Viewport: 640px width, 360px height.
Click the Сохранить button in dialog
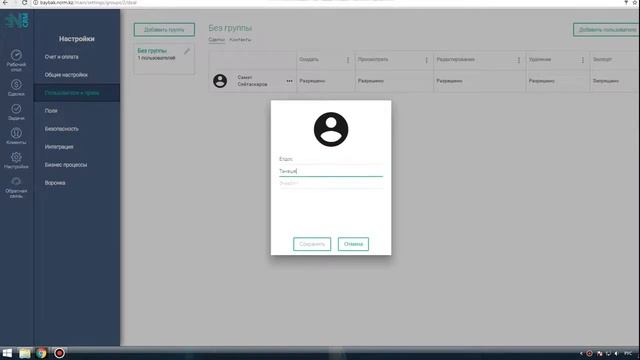[x=312, y=244]
